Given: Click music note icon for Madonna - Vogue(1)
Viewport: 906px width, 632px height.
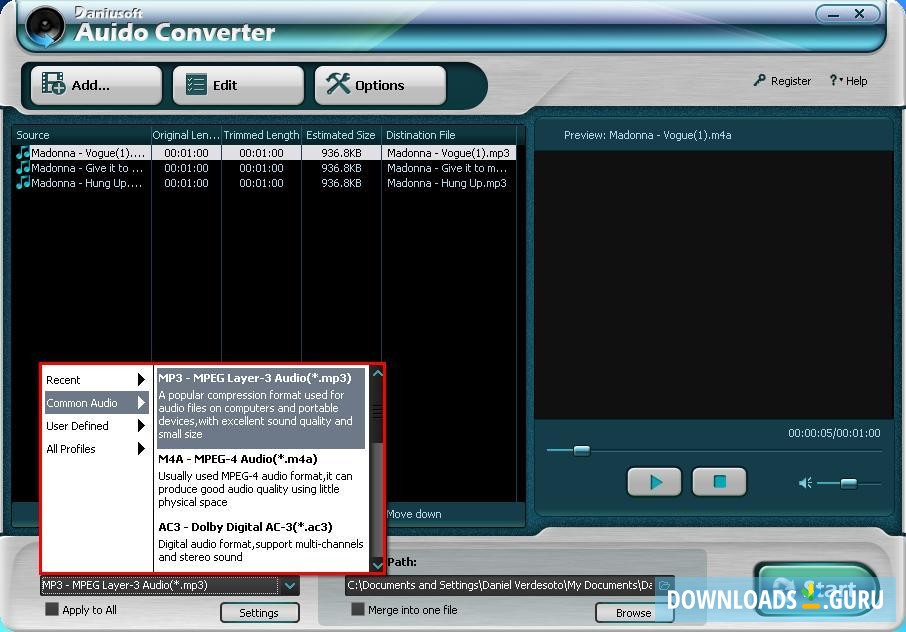Looking at the screenshot, I should tap(23, 153).
